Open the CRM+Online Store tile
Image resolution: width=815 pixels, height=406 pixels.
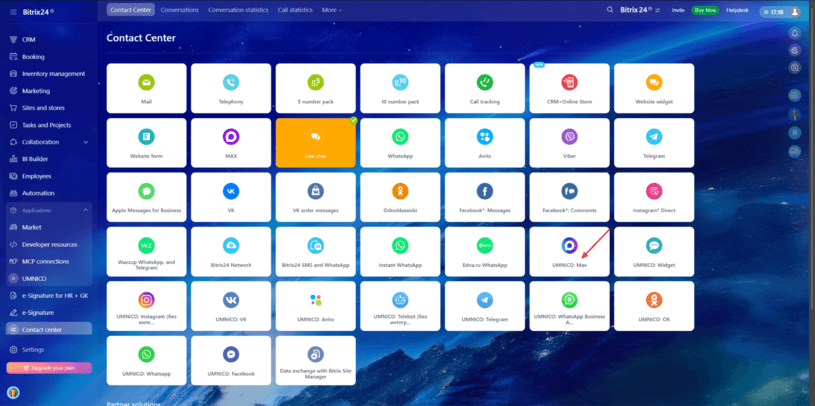point(569,88)
